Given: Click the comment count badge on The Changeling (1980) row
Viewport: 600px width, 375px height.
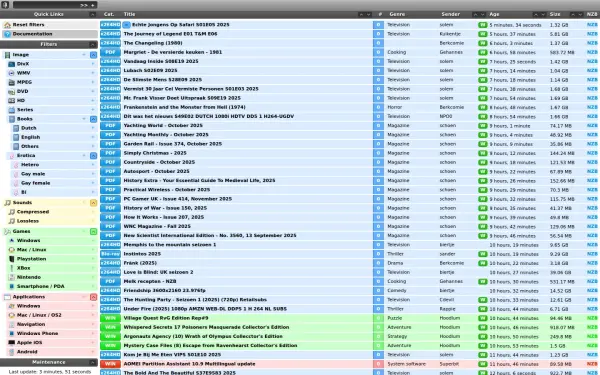Looking at the screenshot, I should pos(378,43).
